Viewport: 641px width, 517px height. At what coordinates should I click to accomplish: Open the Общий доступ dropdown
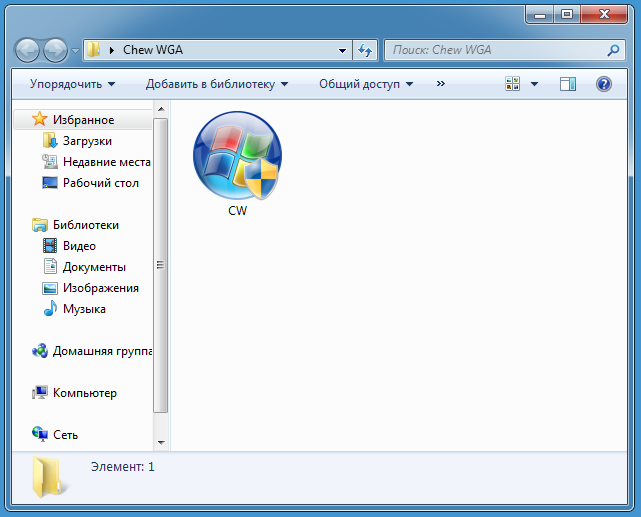click(365, 84)
